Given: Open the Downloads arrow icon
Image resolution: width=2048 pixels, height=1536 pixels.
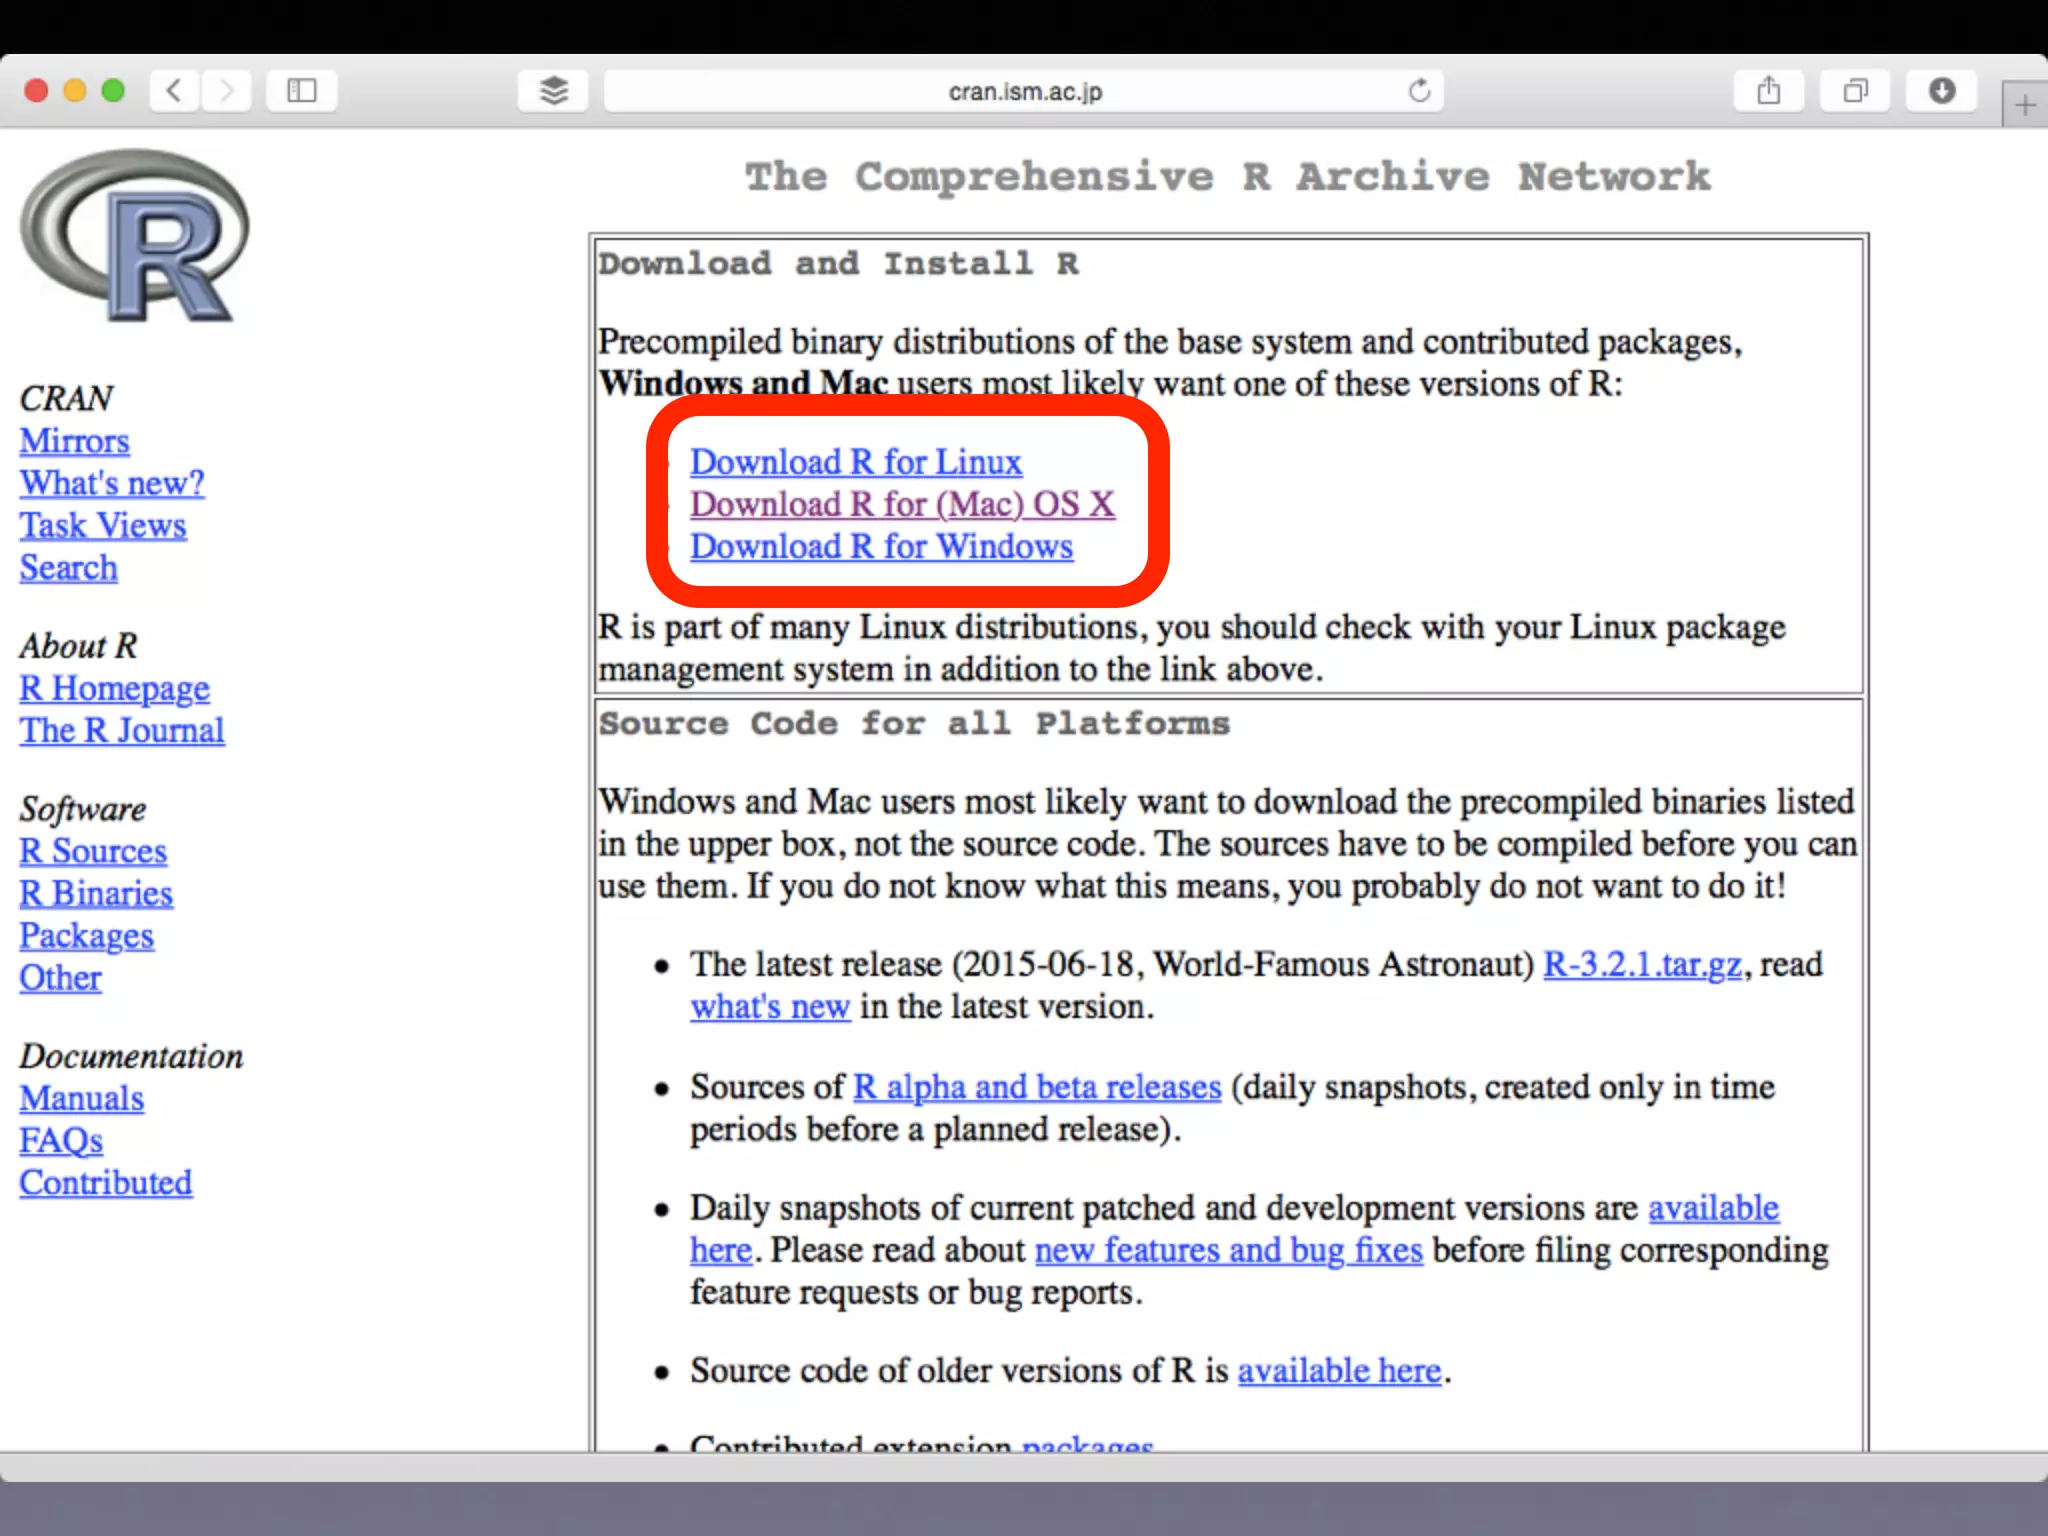Looking at the screenshot, I should (x=1941, y=91).
